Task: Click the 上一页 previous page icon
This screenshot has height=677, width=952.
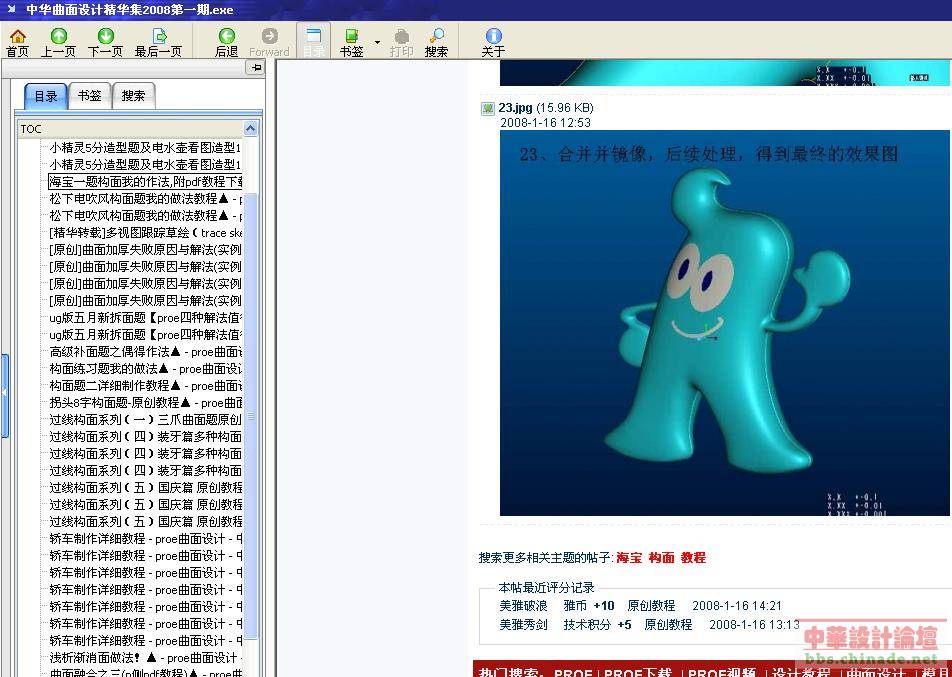Action: (x=58, y=42)
